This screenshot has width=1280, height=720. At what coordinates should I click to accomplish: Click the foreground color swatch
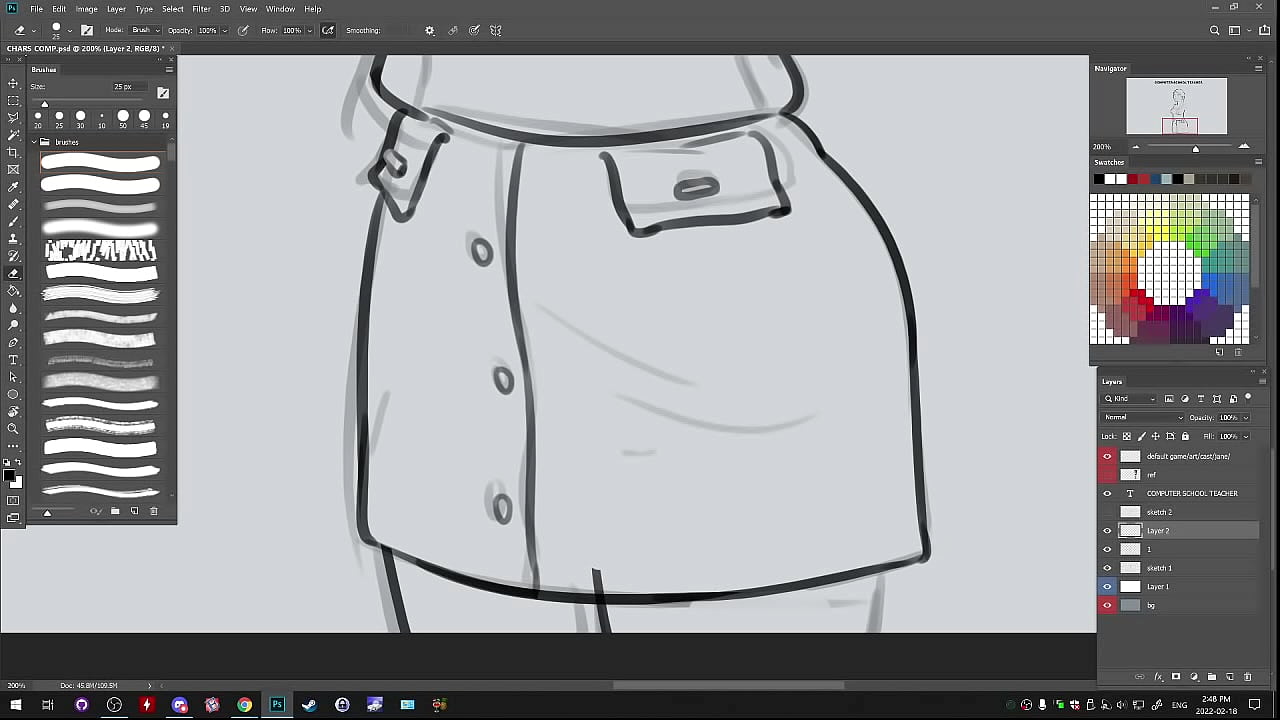[x=8, y=475]
